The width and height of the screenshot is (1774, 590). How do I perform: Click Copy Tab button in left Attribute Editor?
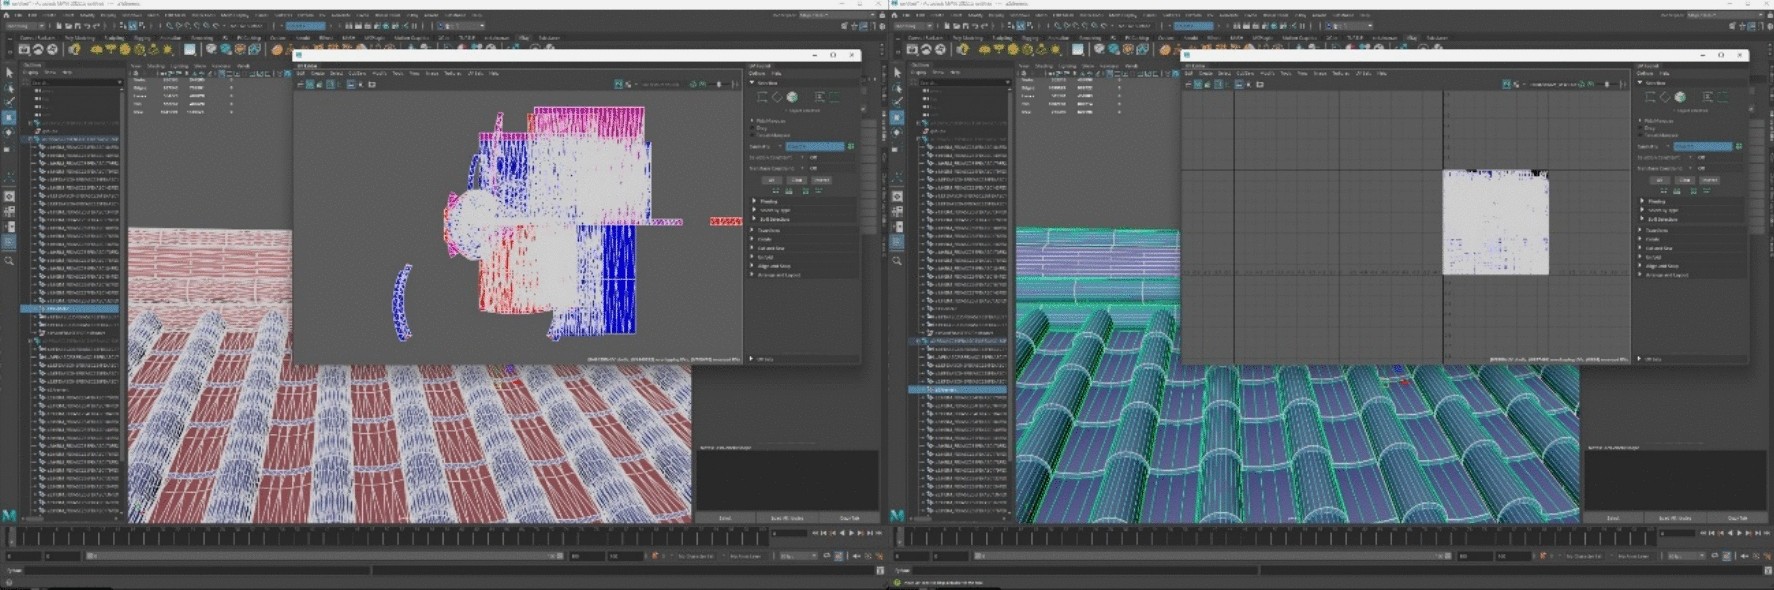(849, 518)
